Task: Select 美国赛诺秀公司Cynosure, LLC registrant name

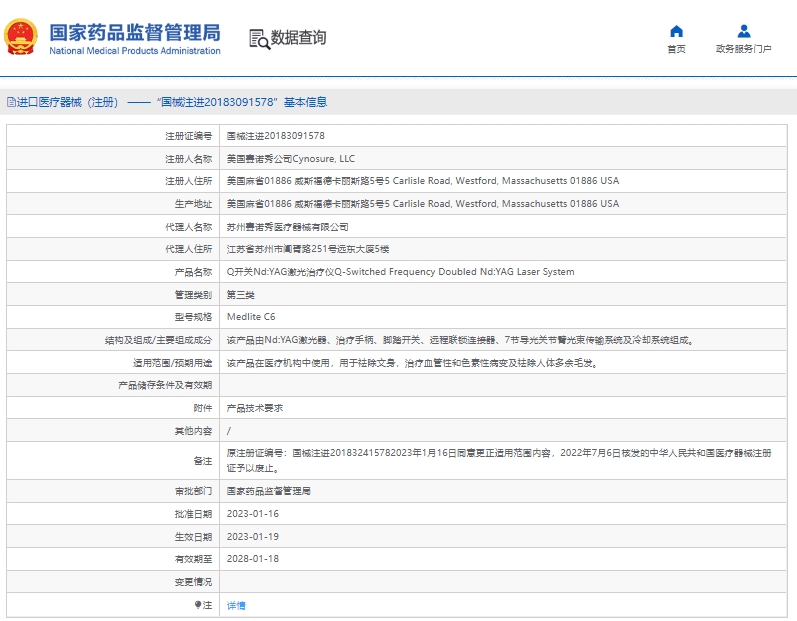Action: tap(291, 159)
